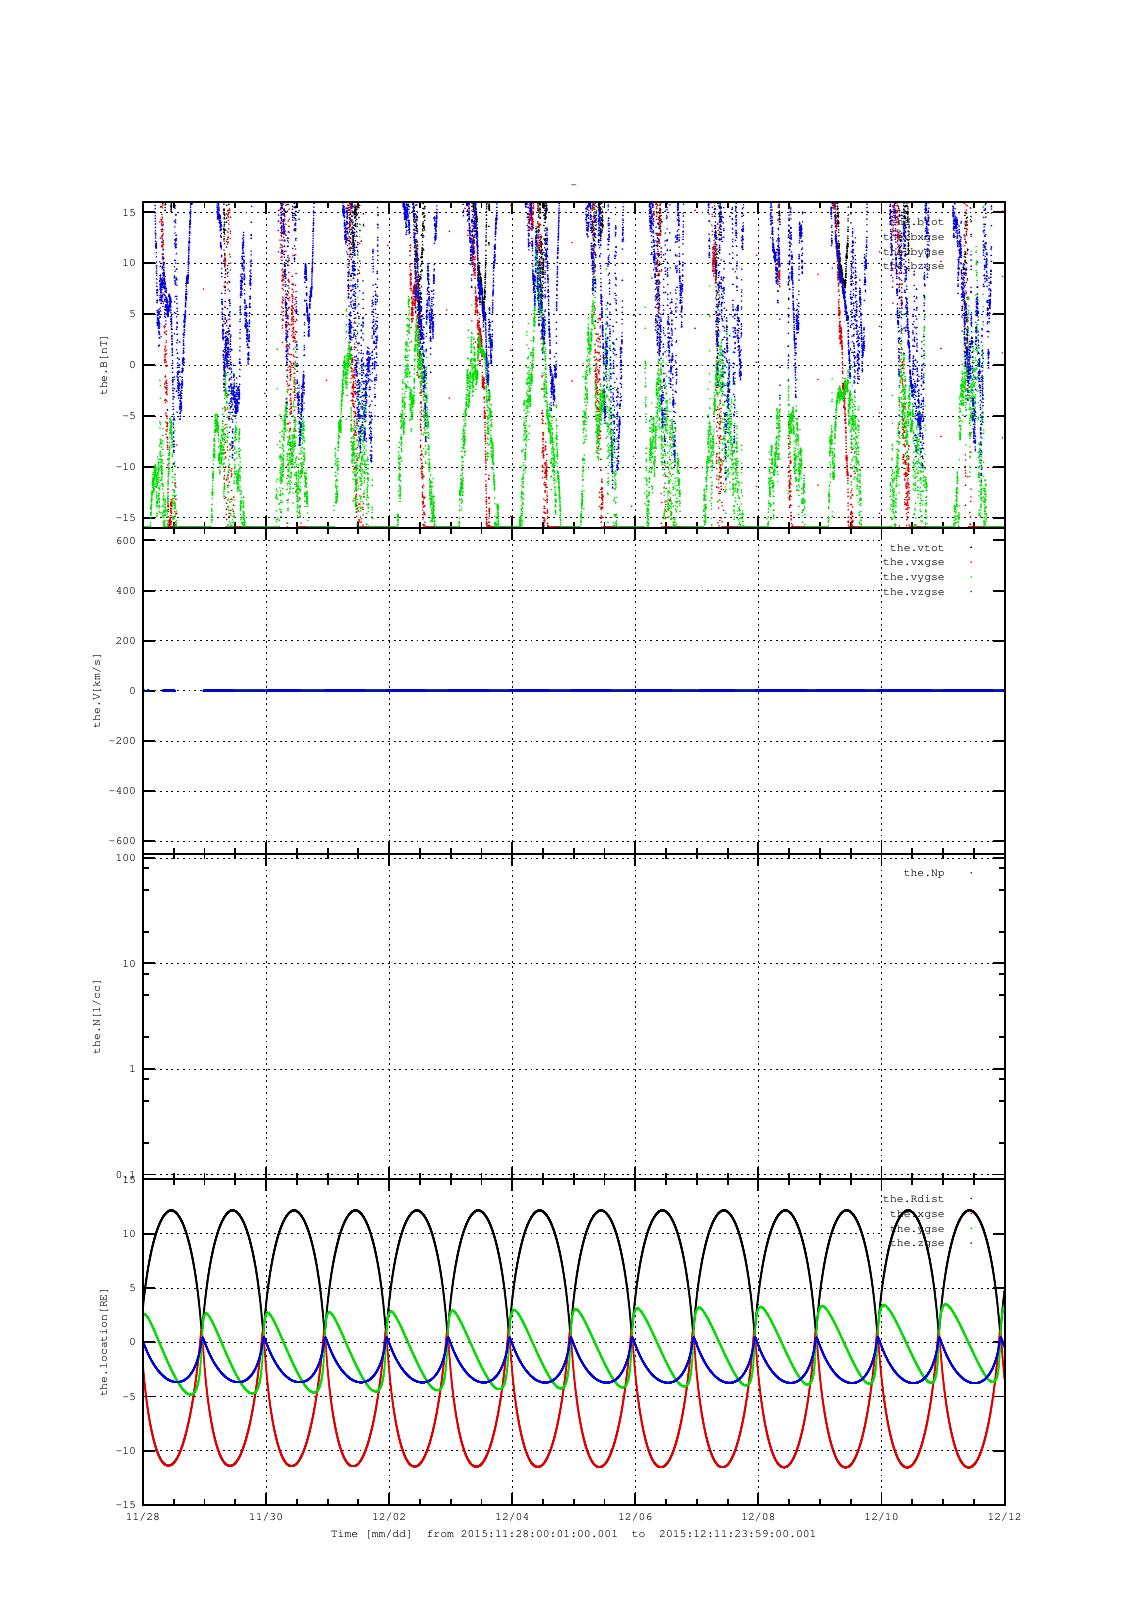Click the 100 tick on density axis
This screenshot has width=1131, height=1600.
pyautogui.click(x=125, y=858)
